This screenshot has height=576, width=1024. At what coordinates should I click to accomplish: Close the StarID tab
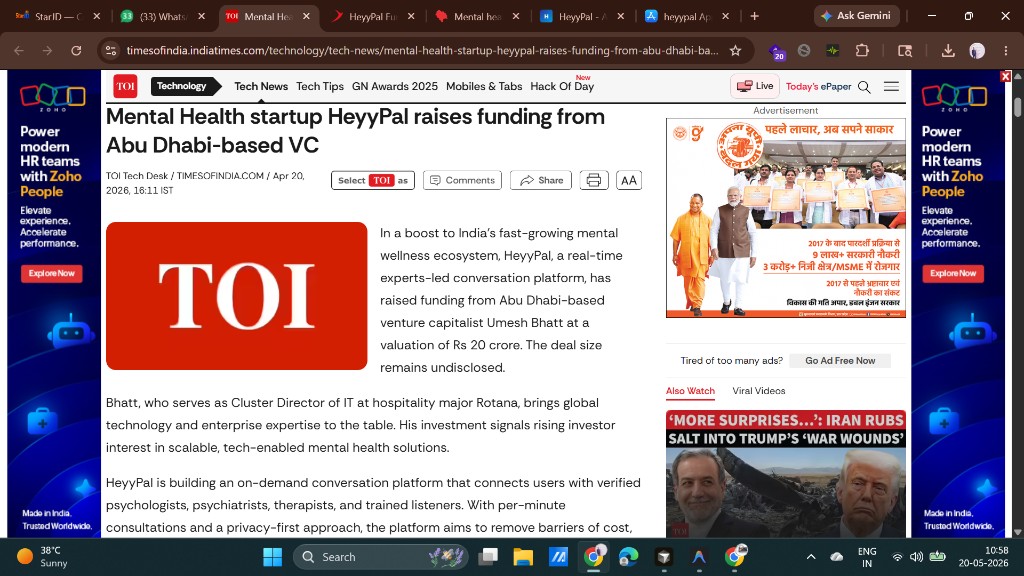[x=97, y=16]
